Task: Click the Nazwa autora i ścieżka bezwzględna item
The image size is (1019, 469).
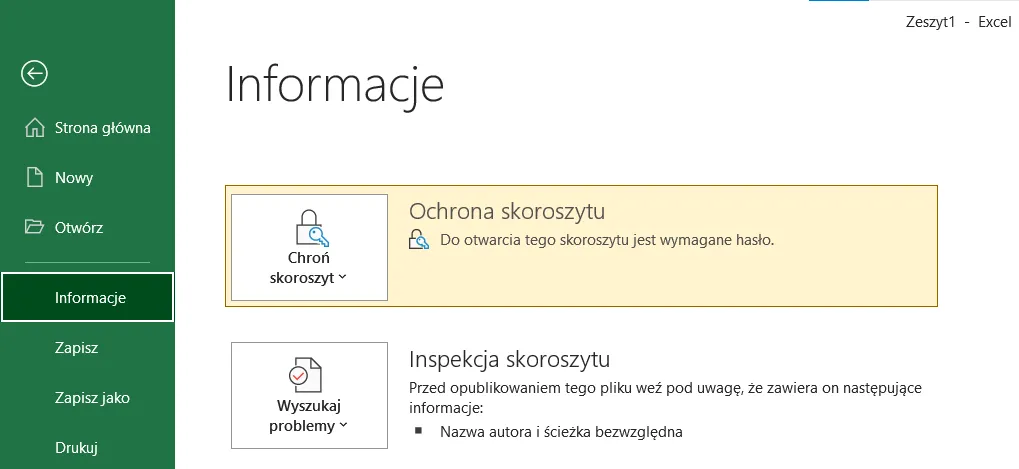Action: point(561,432)
